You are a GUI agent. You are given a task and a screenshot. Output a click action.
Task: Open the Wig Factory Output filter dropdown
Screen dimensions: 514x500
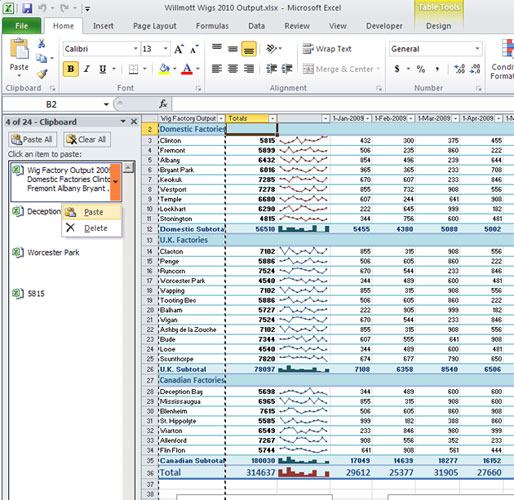click(x=221, y=118)
